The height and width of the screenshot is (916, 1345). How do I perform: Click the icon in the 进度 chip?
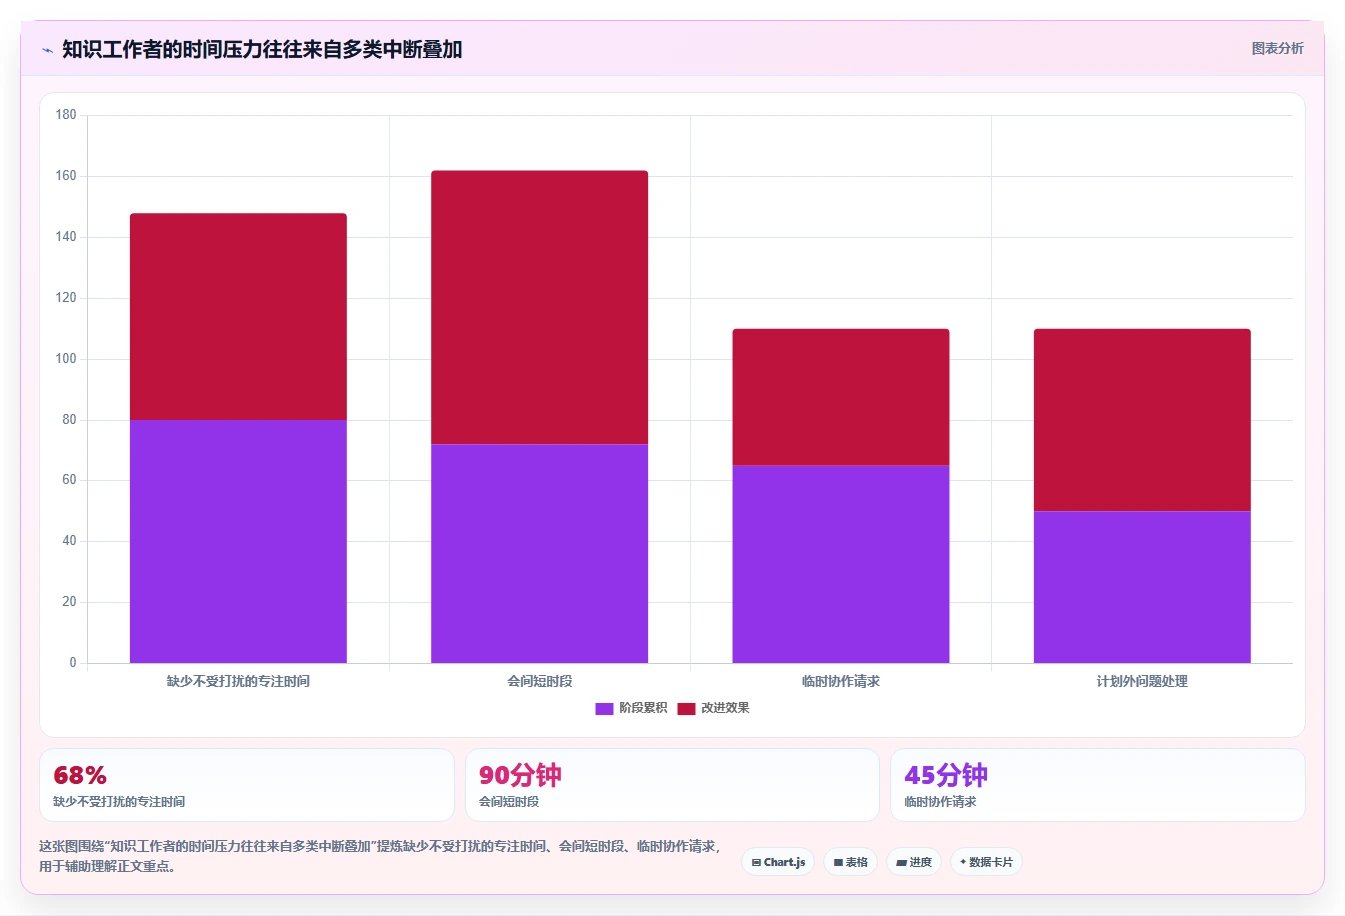click(x=901, y=862)
